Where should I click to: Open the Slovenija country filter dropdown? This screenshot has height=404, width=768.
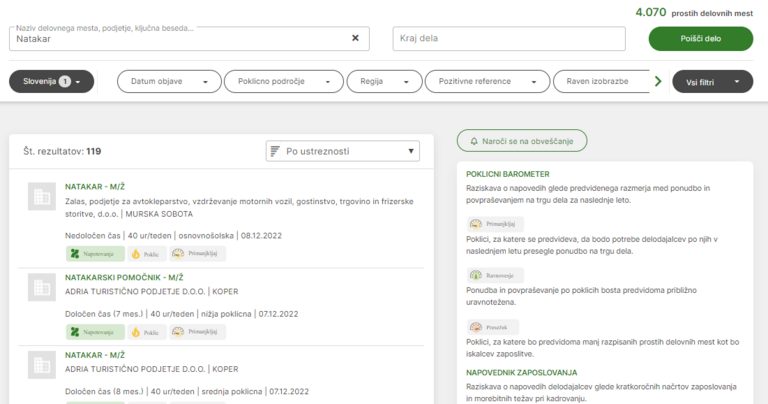pyautogui.click(x=52, y=81)
